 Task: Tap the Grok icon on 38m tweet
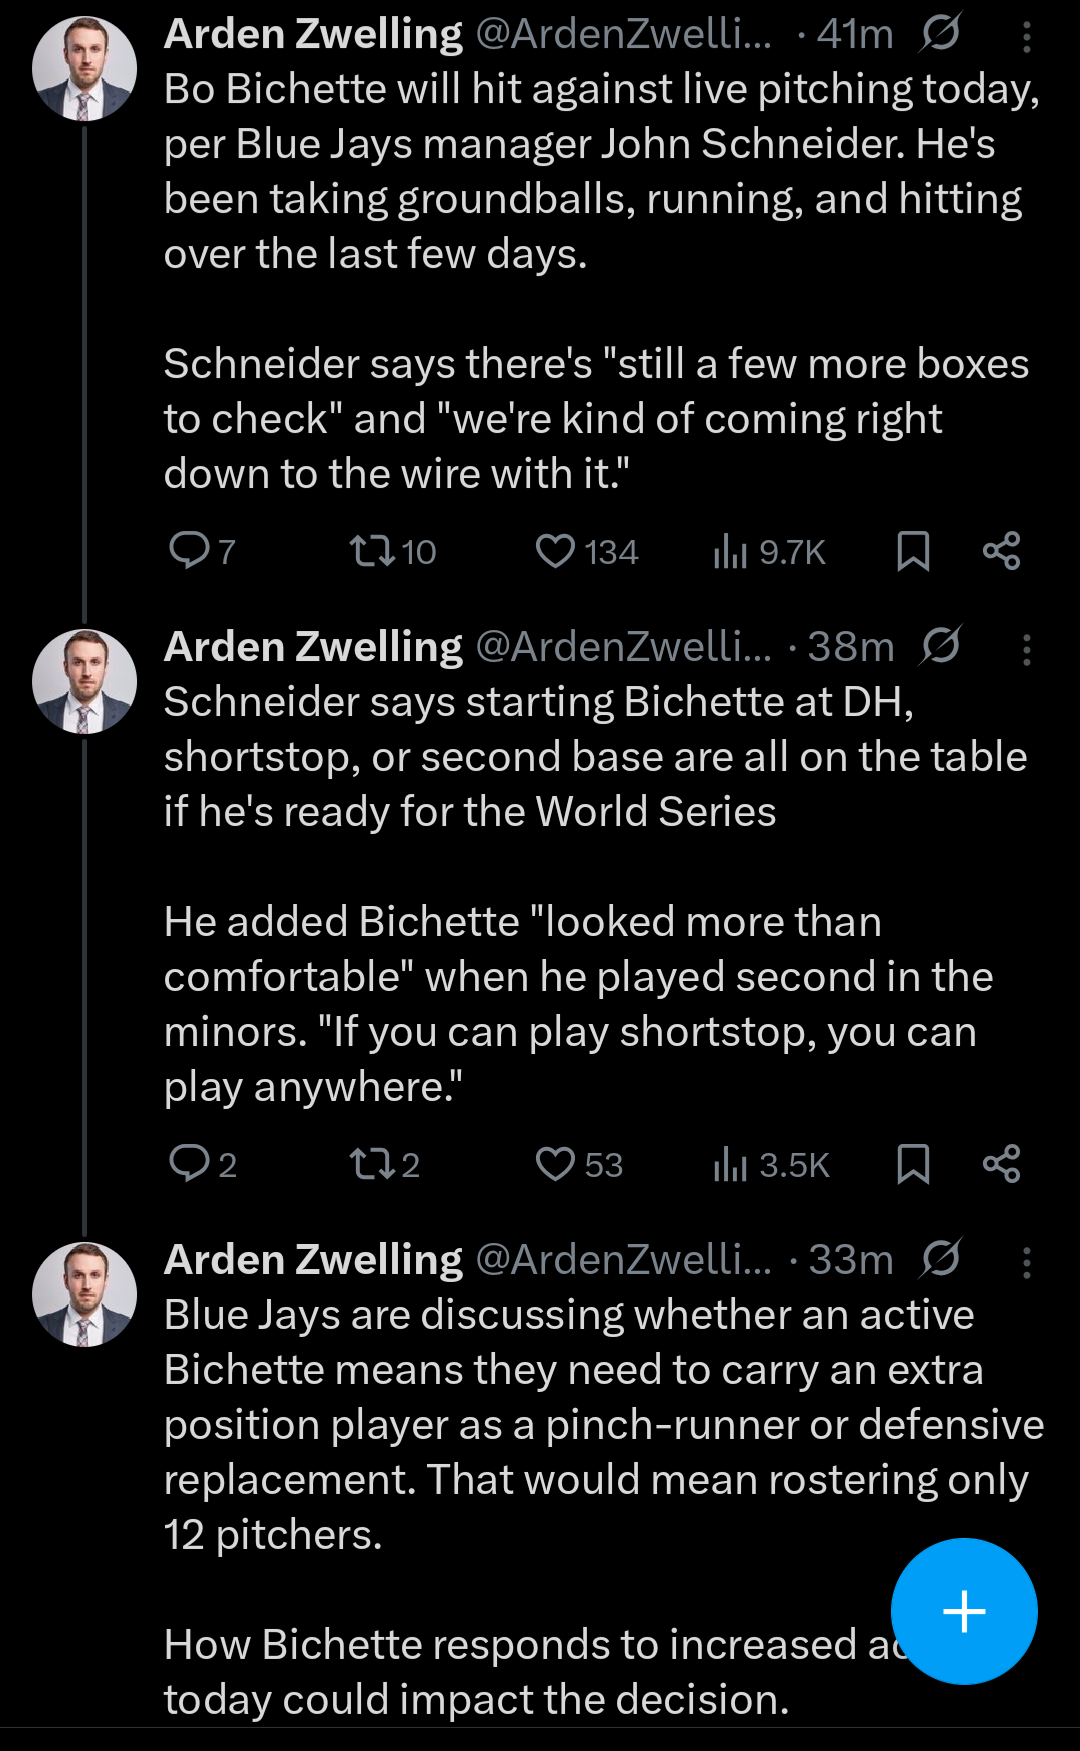coord(941,646)
